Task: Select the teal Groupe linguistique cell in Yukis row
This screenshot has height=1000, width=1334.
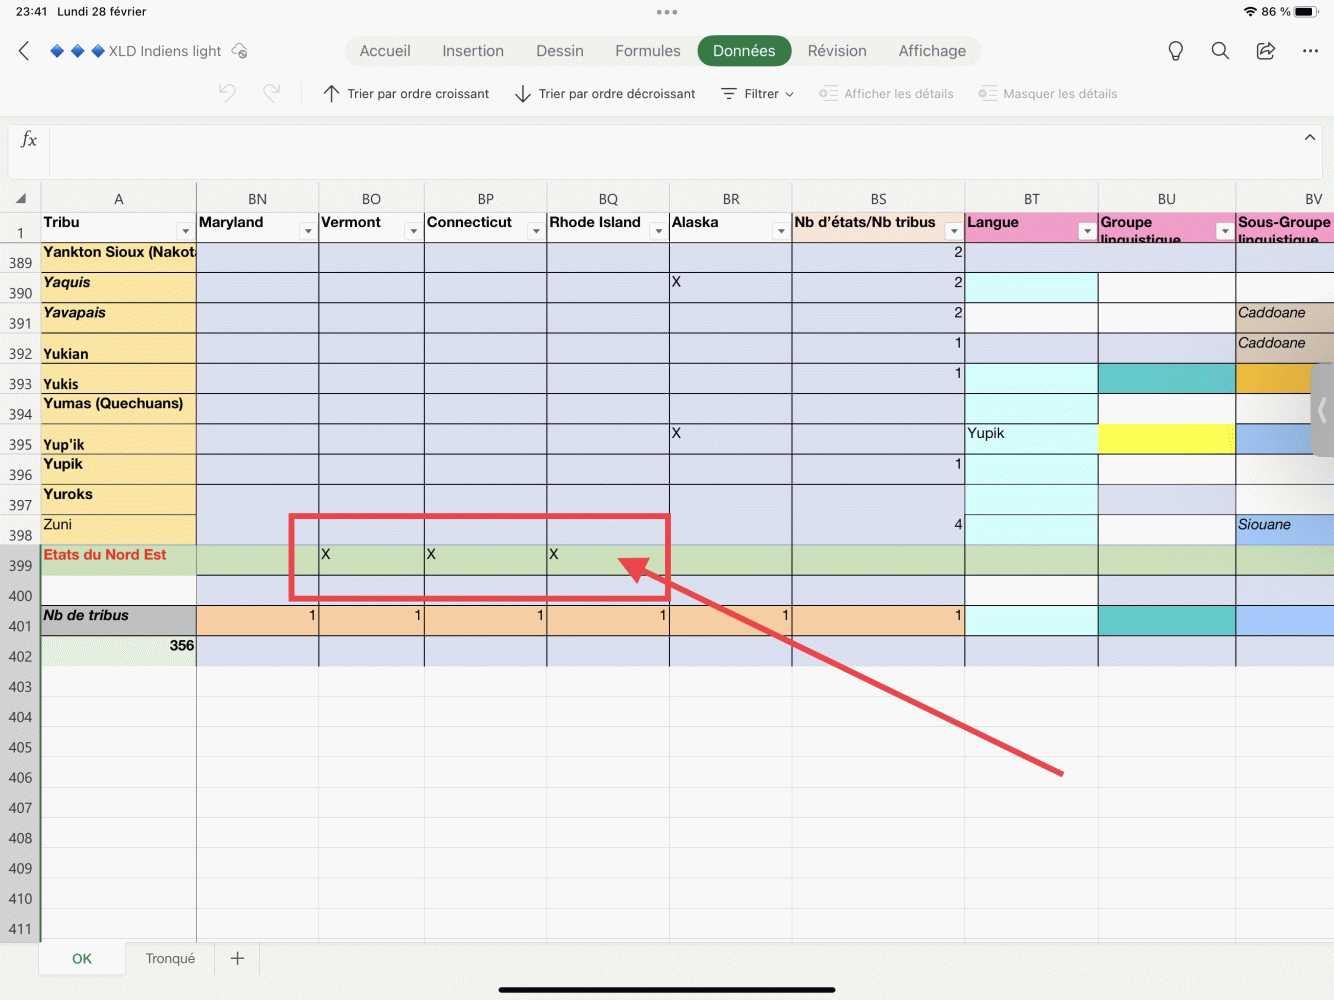Action: pyautogui.click(x=1167, y=379)
